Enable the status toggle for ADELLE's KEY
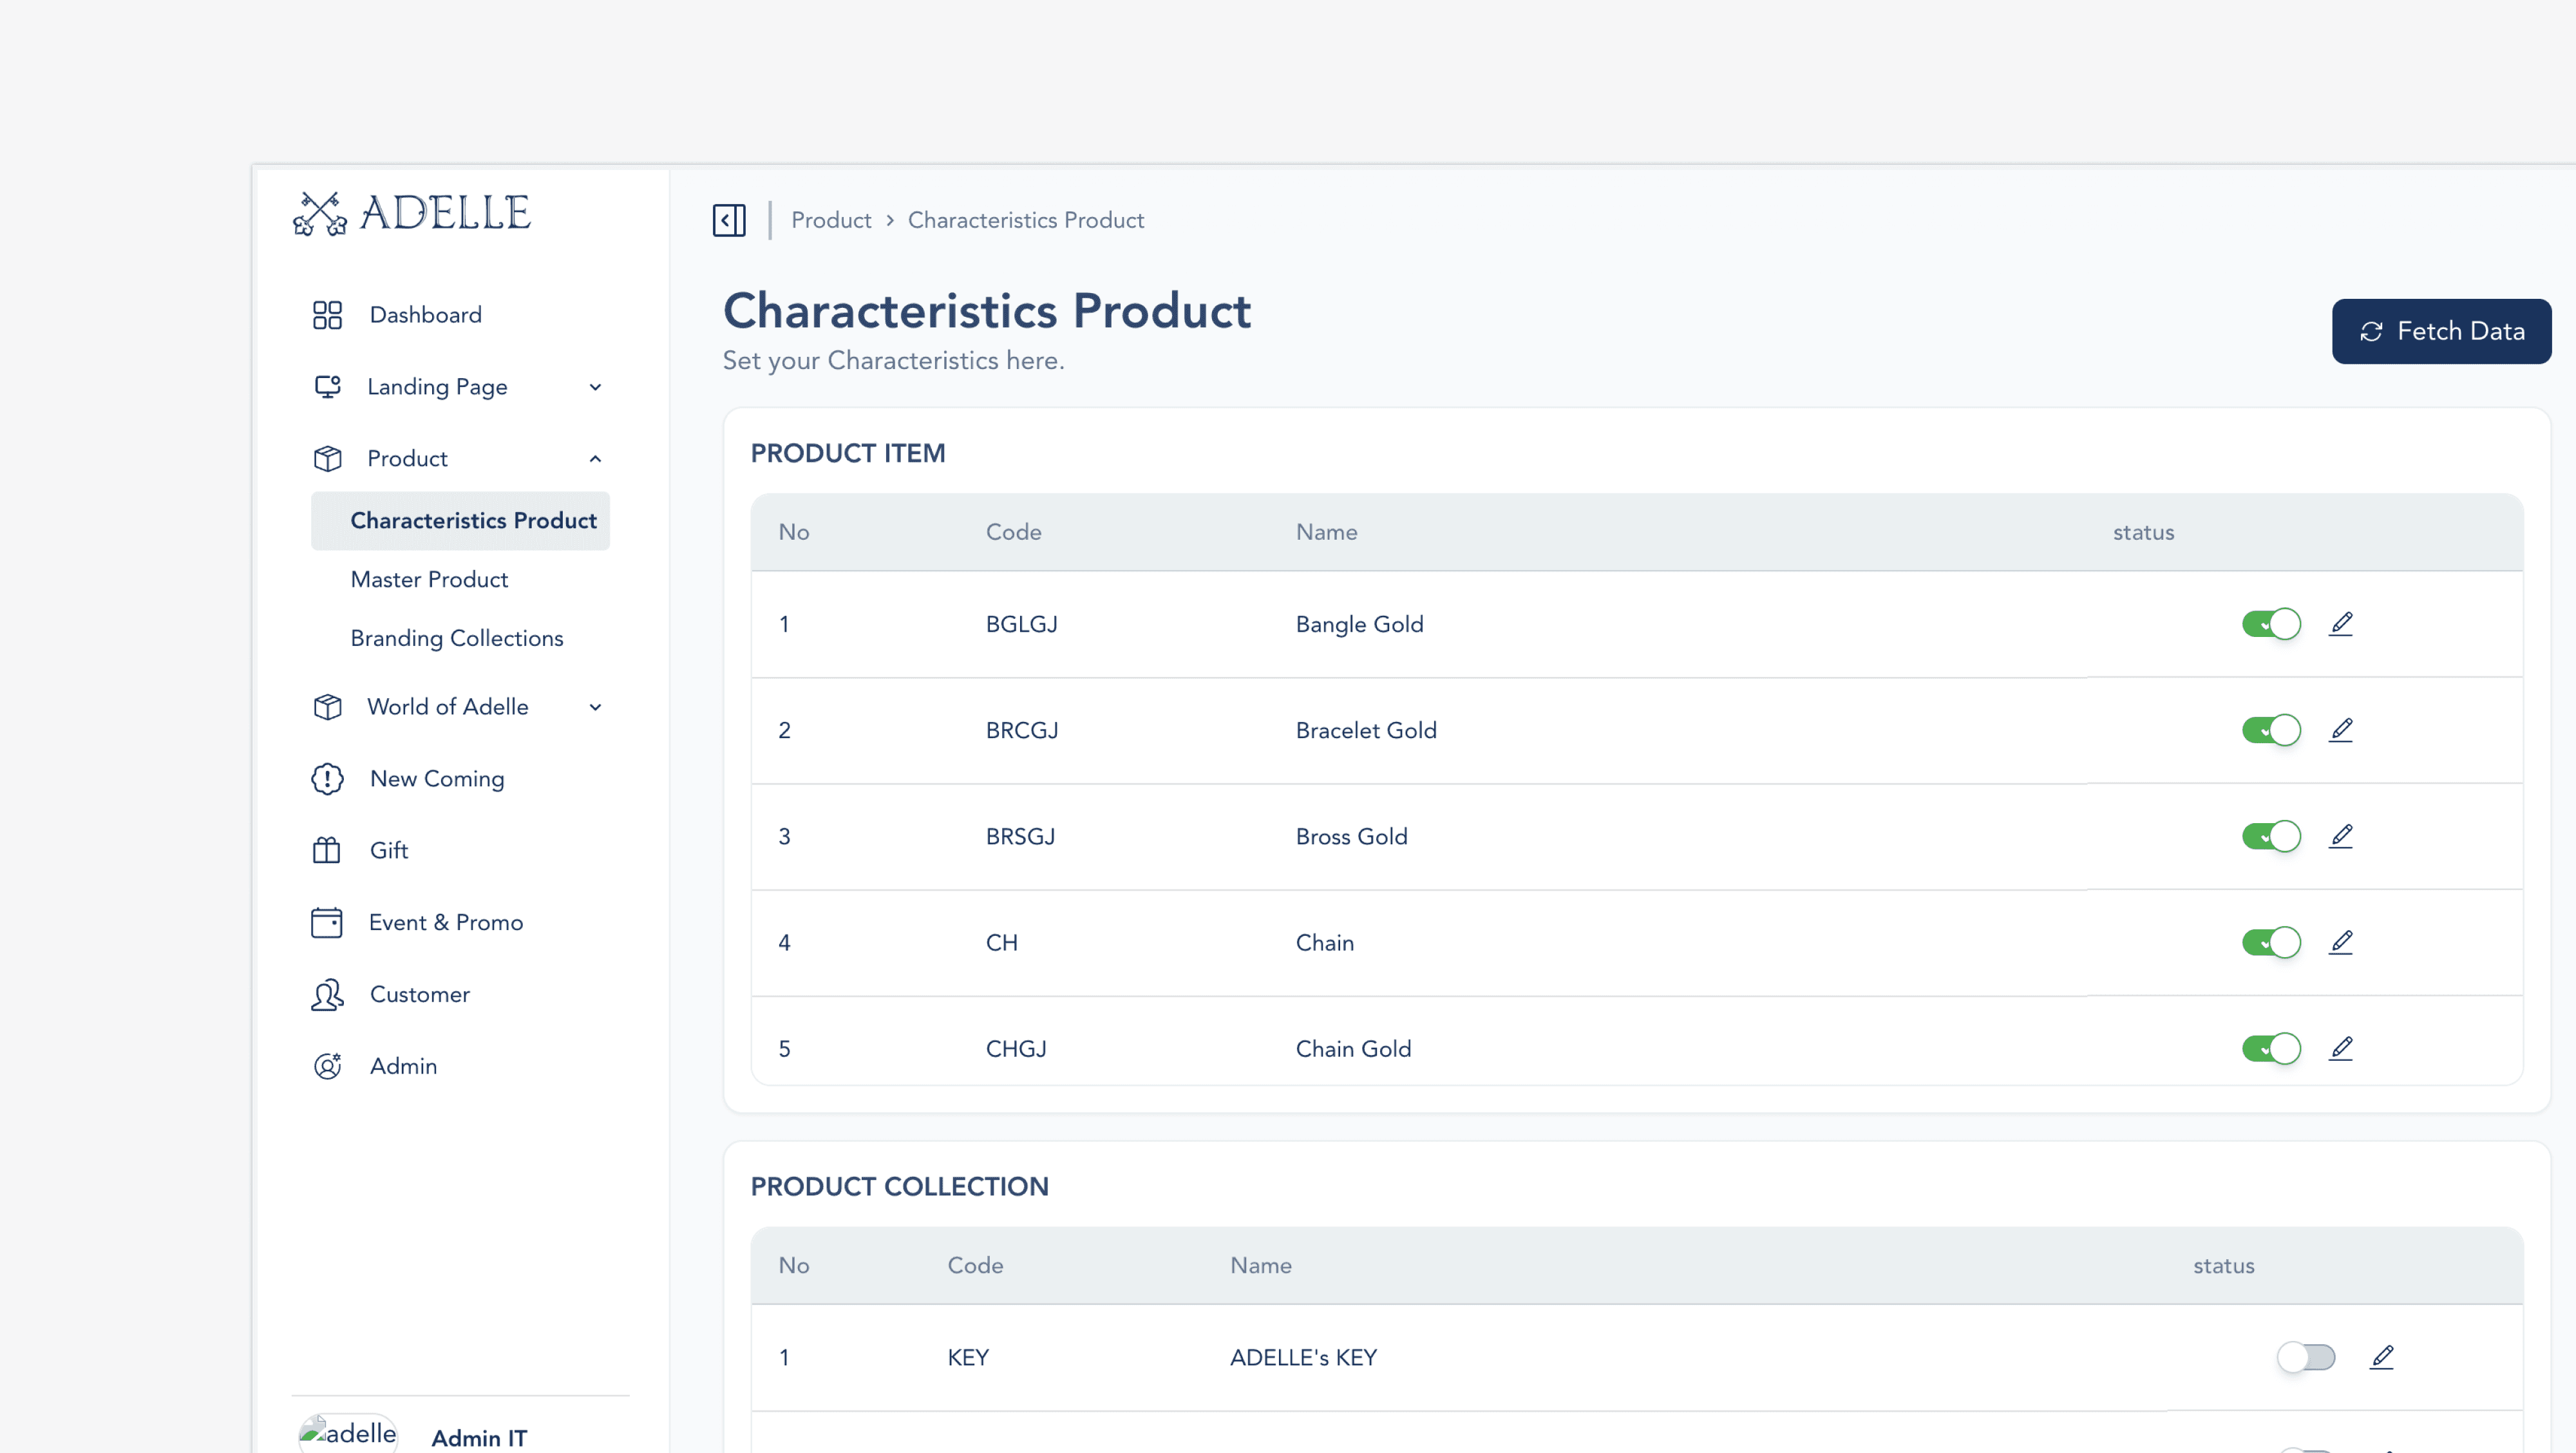 pos(2307,1357)
